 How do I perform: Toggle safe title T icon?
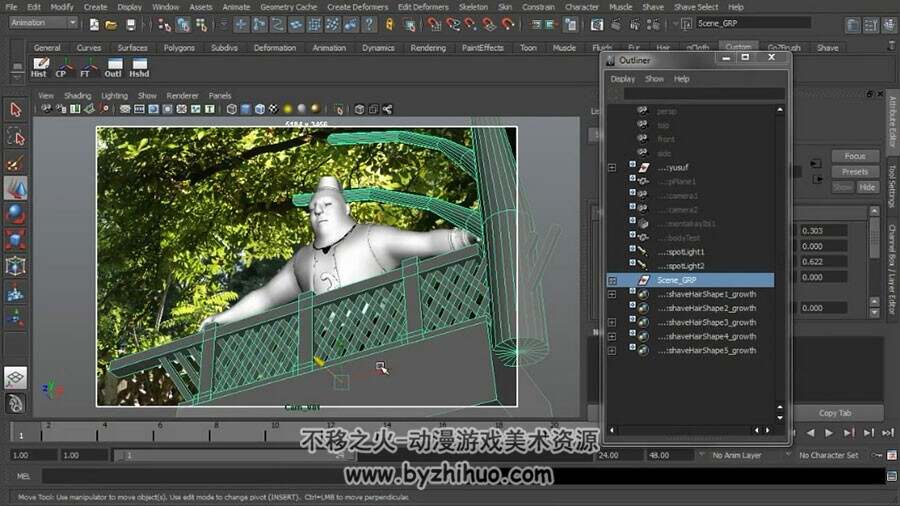pos(210,109)
